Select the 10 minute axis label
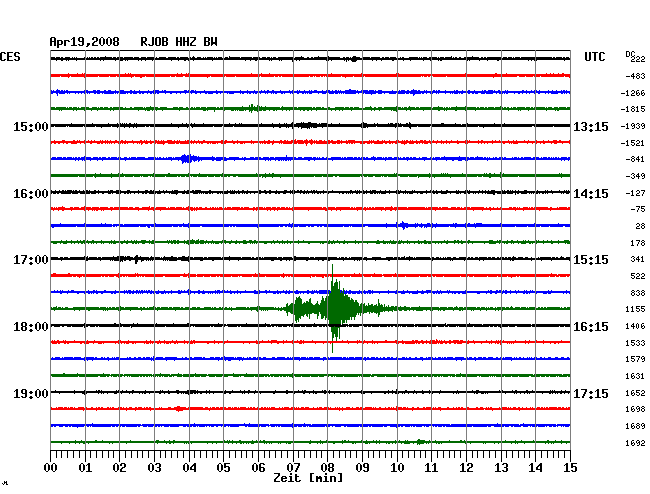This screenshot has height=494, width=650. coord(397,467)
